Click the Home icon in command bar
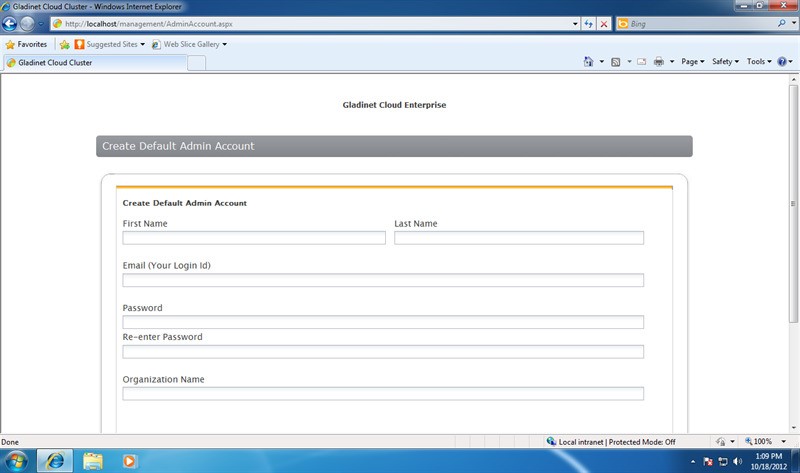 (589, 62)
